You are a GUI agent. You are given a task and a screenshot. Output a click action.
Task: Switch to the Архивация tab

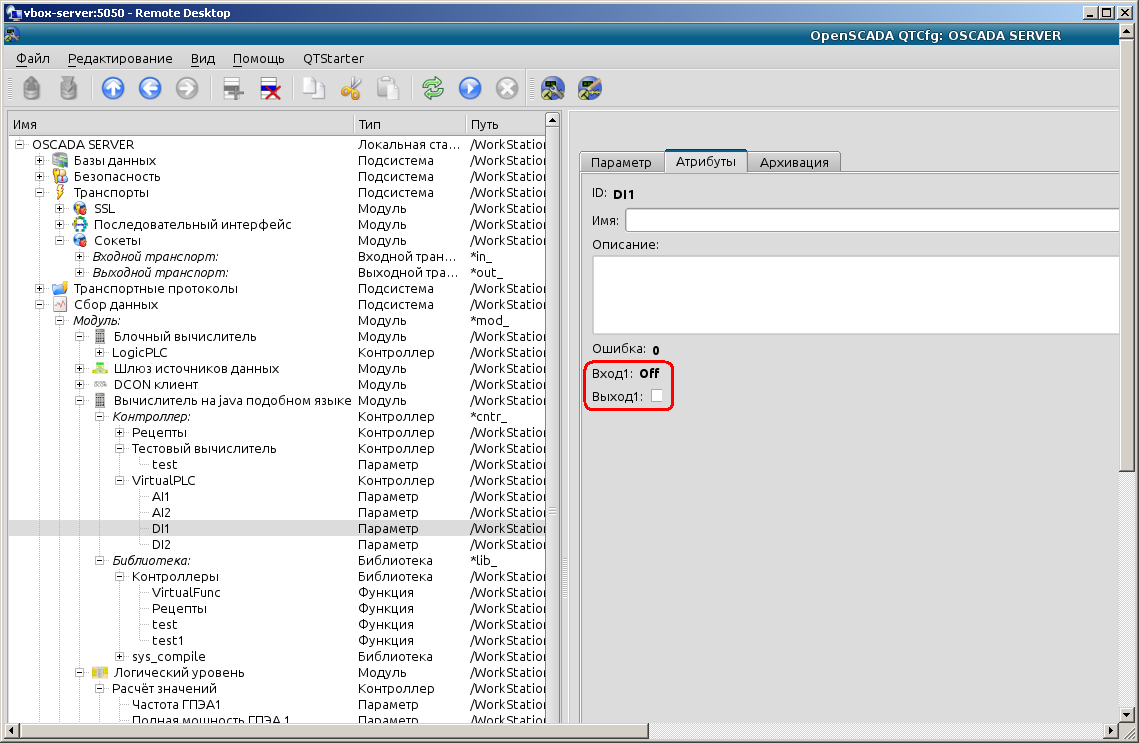794,162
